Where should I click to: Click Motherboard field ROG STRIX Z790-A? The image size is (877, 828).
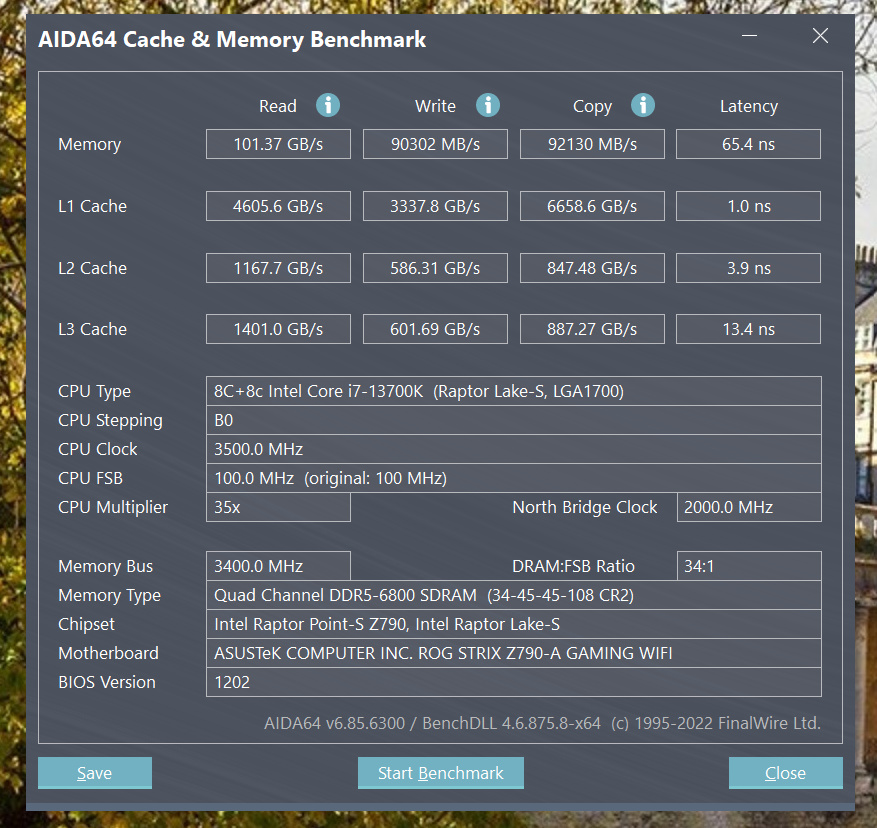(513, 653)
